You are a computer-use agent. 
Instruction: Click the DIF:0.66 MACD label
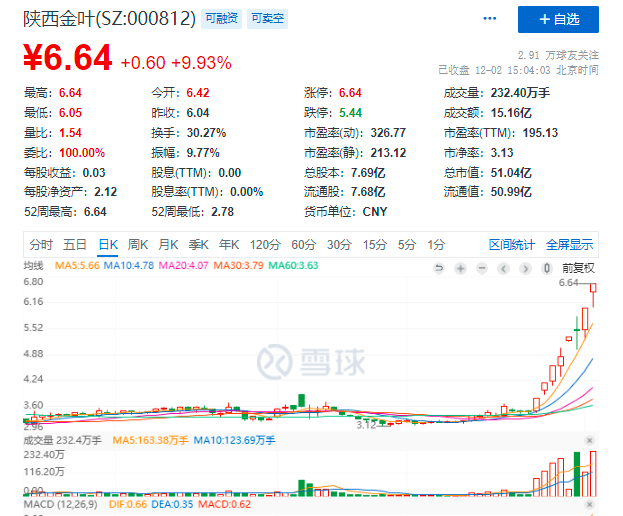tap(128, 504)
